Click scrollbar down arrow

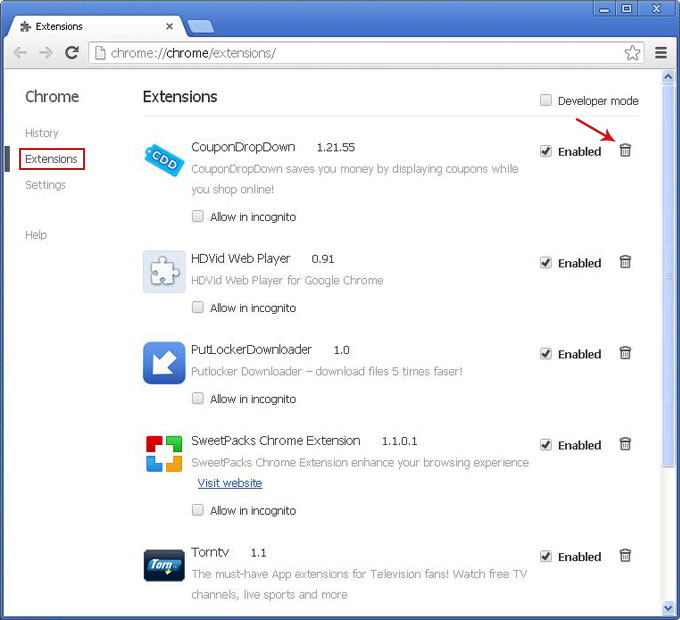(668, 608)
